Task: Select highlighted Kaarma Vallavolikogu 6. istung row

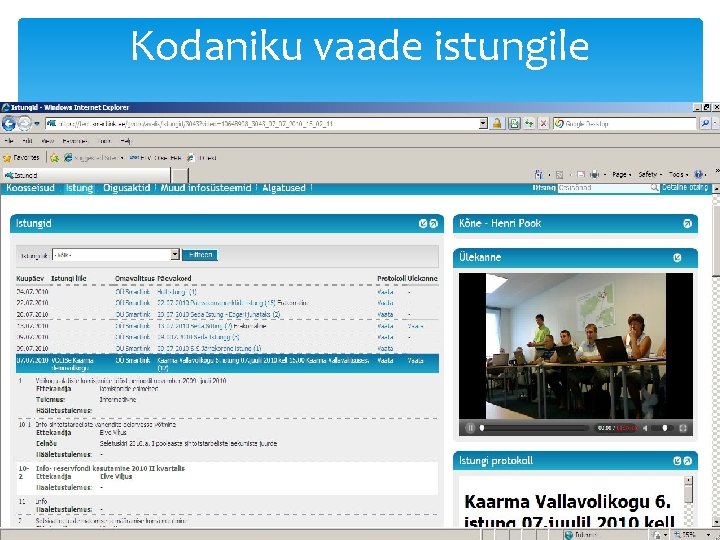Action: pyautogui.click(x=227, y=364)
